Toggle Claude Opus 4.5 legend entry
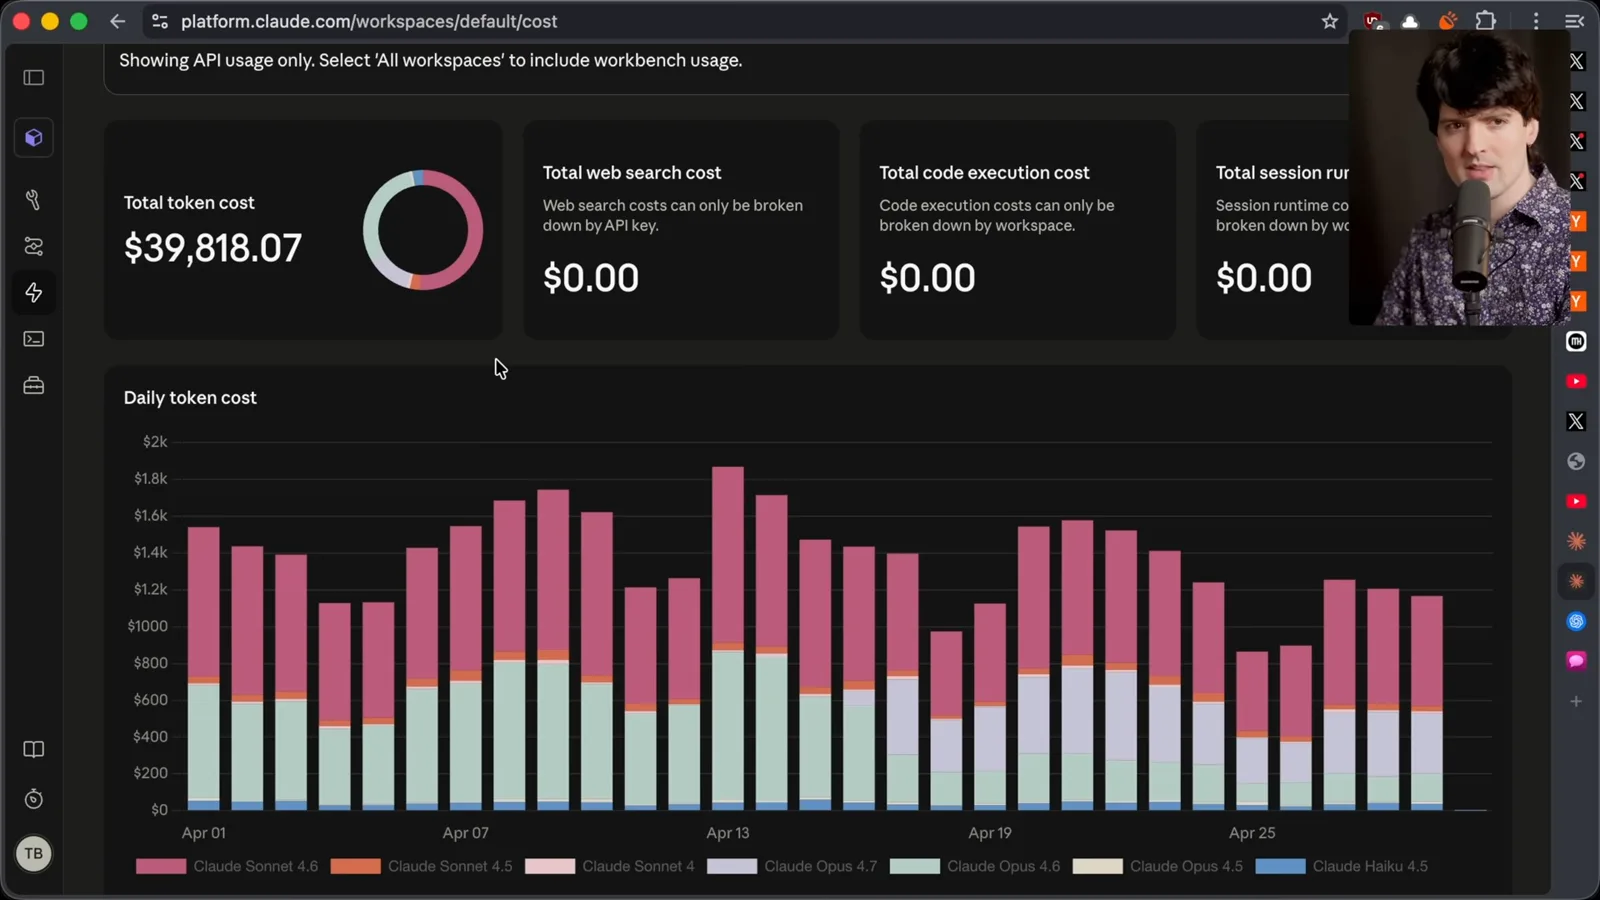This screenshot has height=900, width=1600. 1158,866
